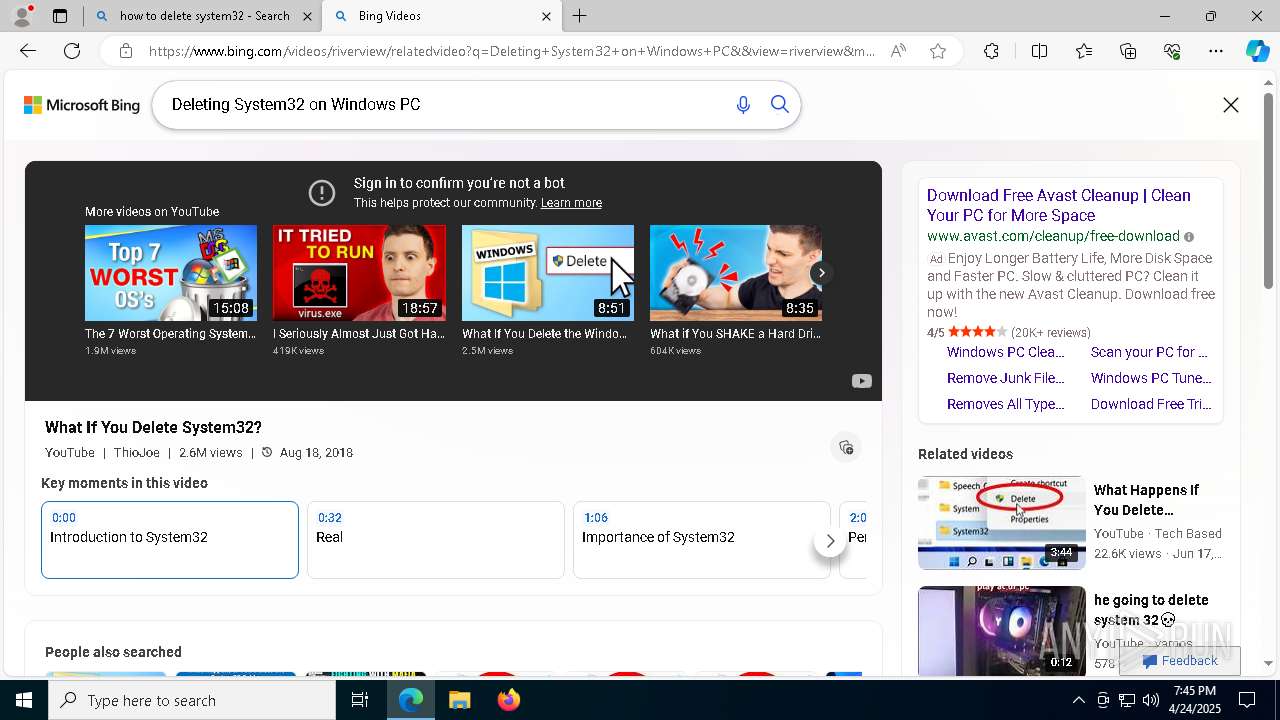Screen dimensions: 1280x720
Task: View site information lock icon
Action: 126,51
